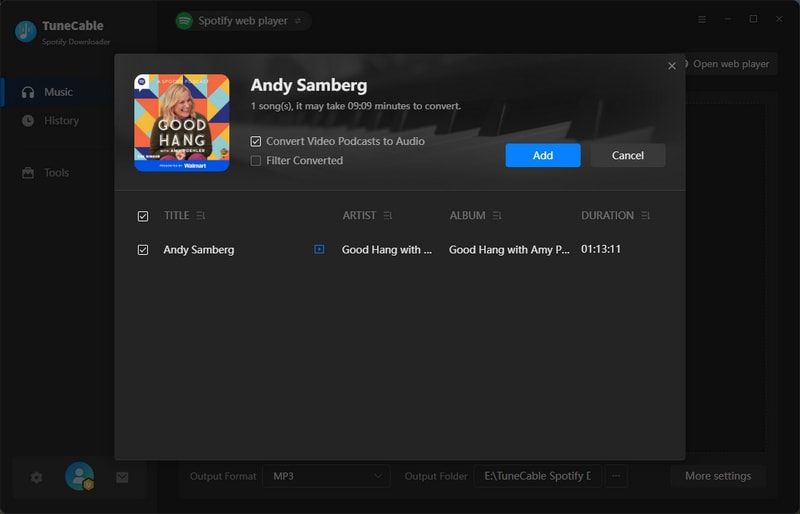Click the Output Folder path field
This screenshot has height=514, width=800.
(x=538, y=476)
